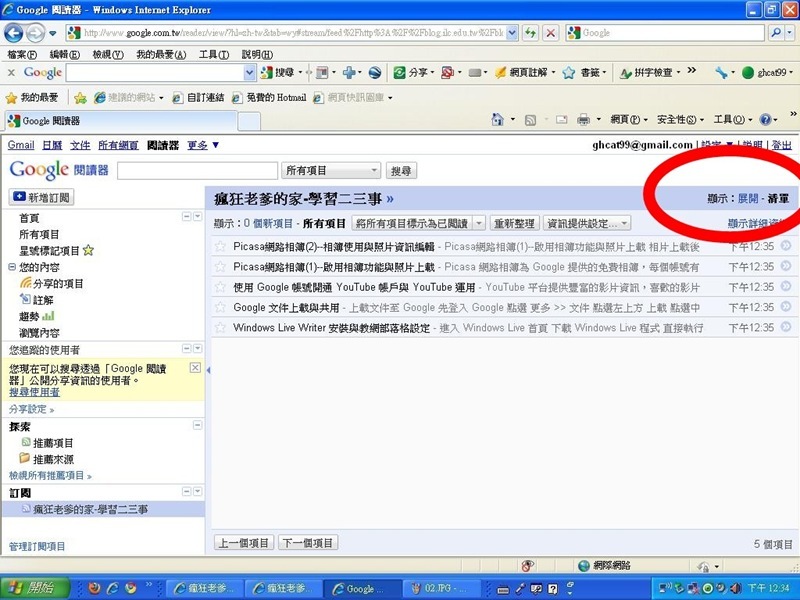Click the Reader 搜尋 button
This screenshot has width=800, height=600.
[401, 170]
